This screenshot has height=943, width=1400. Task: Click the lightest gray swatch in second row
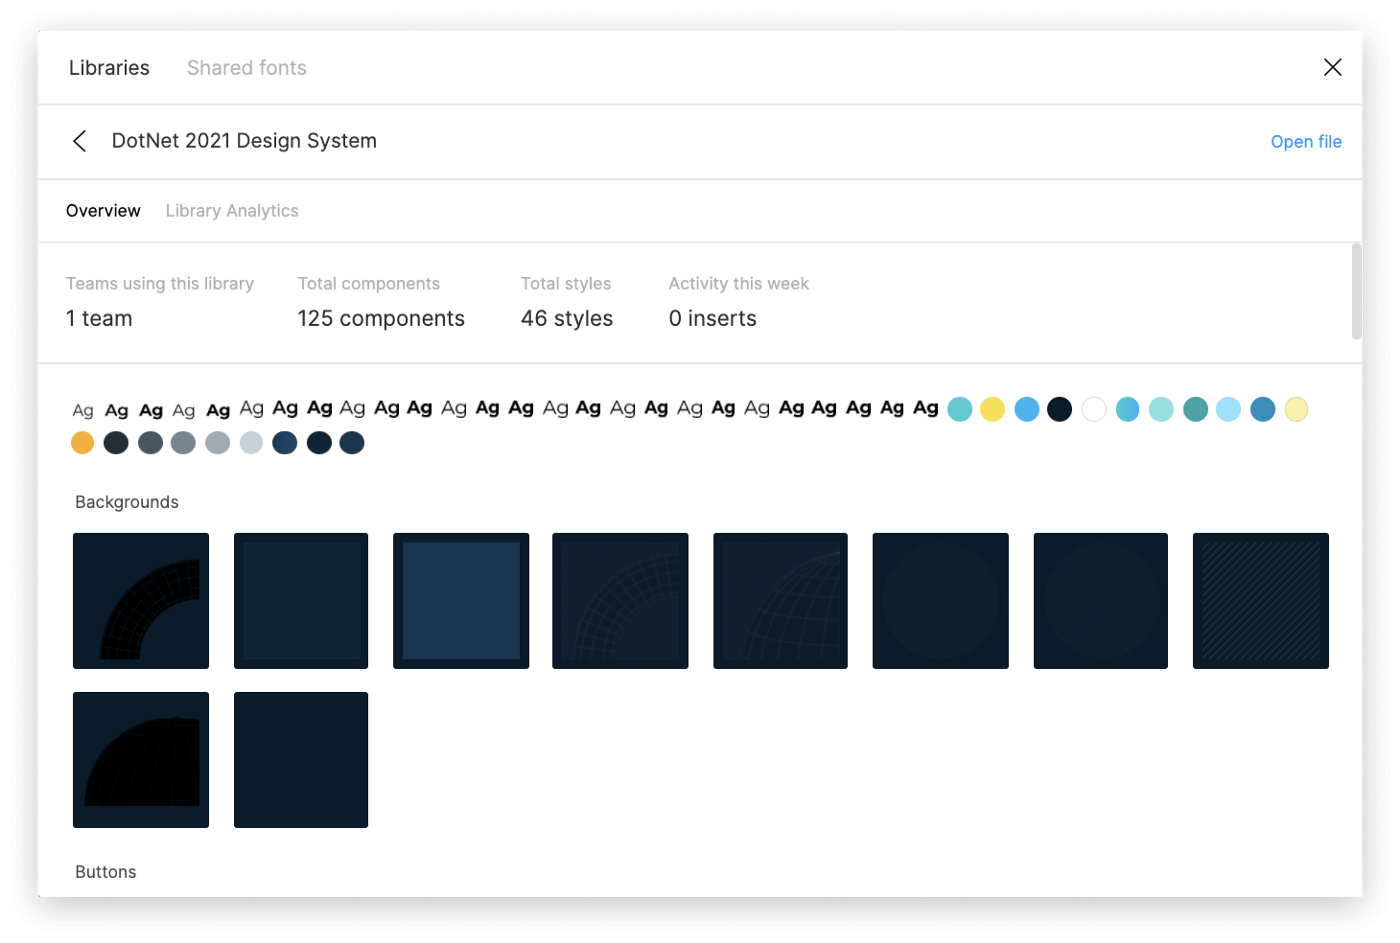tap(251, 443)
